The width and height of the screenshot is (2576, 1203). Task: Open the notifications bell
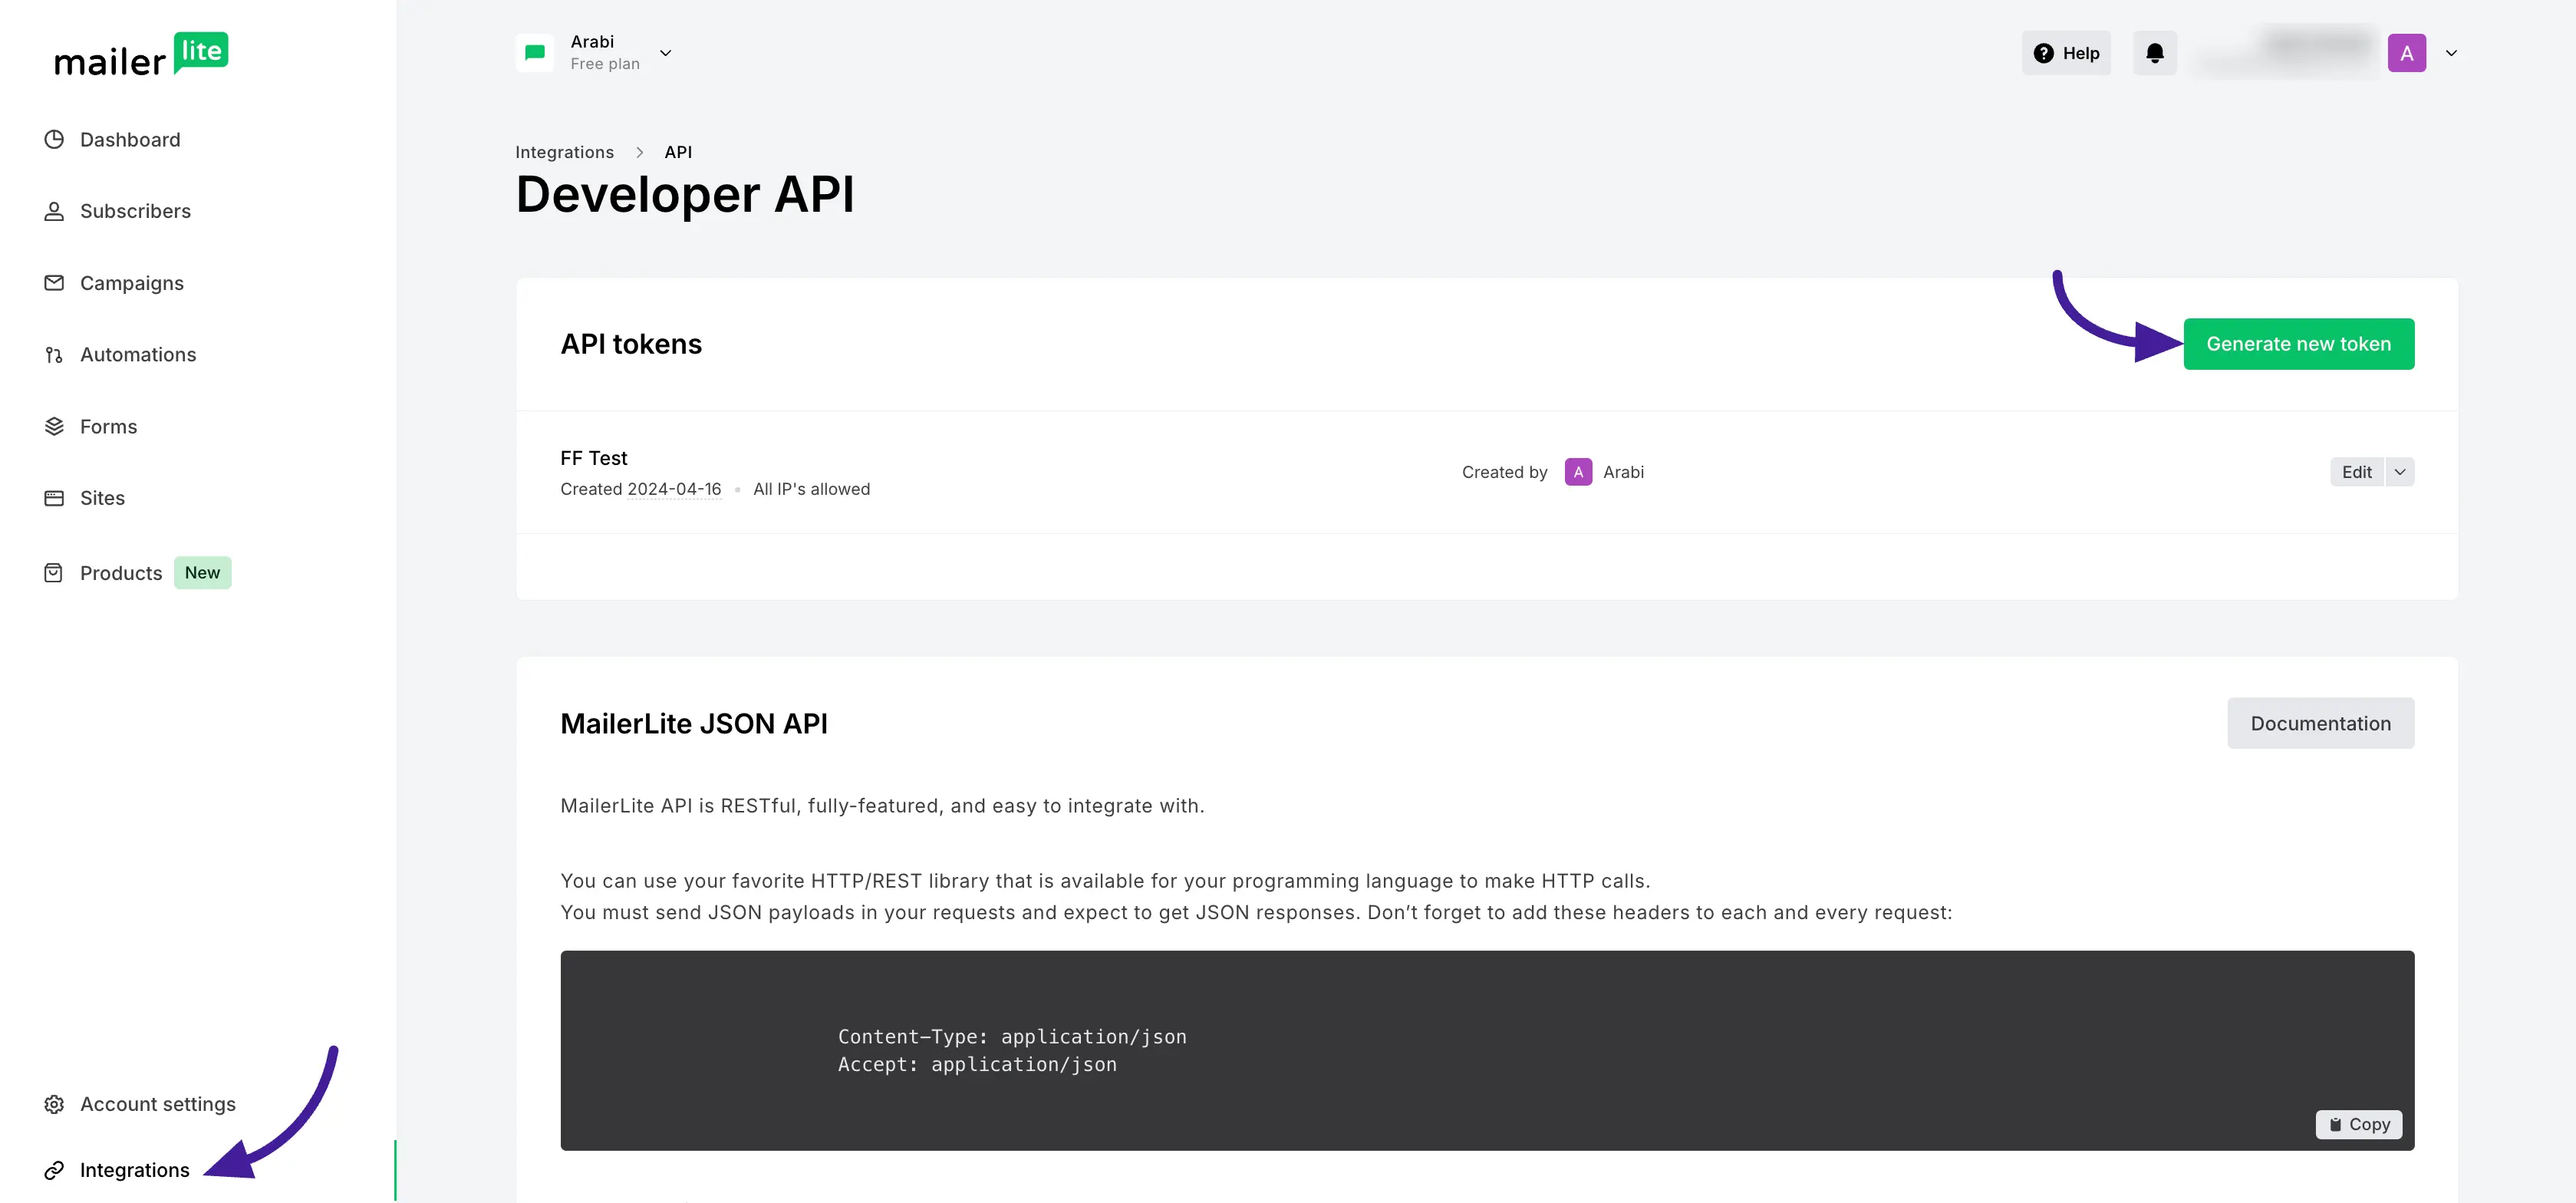[2154, 53]
